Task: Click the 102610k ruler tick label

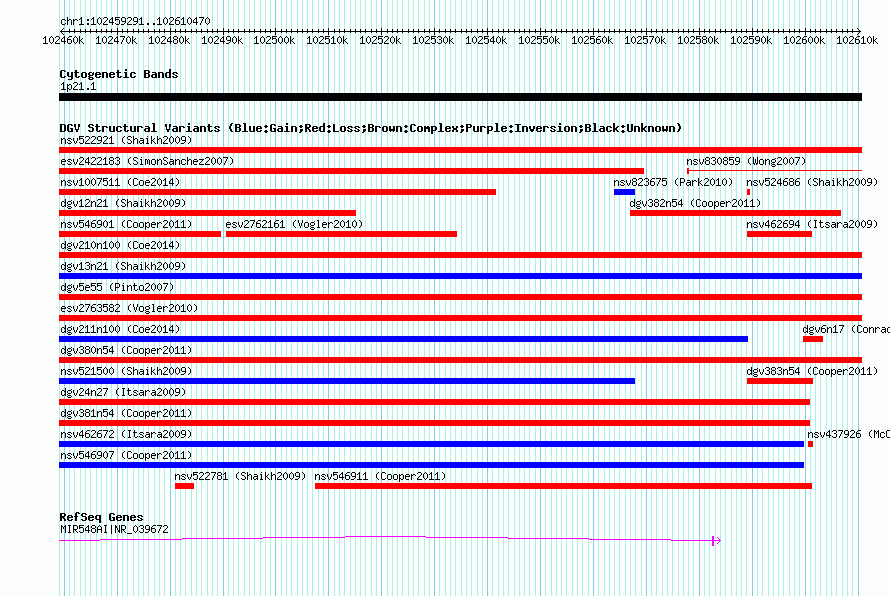Action: [x=857, y=40]
